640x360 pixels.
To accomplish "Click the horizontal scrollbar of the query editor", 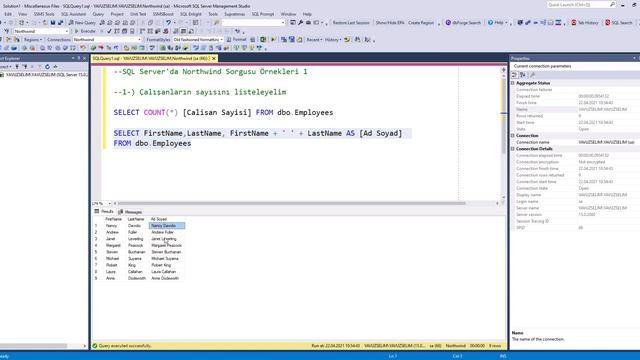I will pyautogui.click(x=291, y=203).
